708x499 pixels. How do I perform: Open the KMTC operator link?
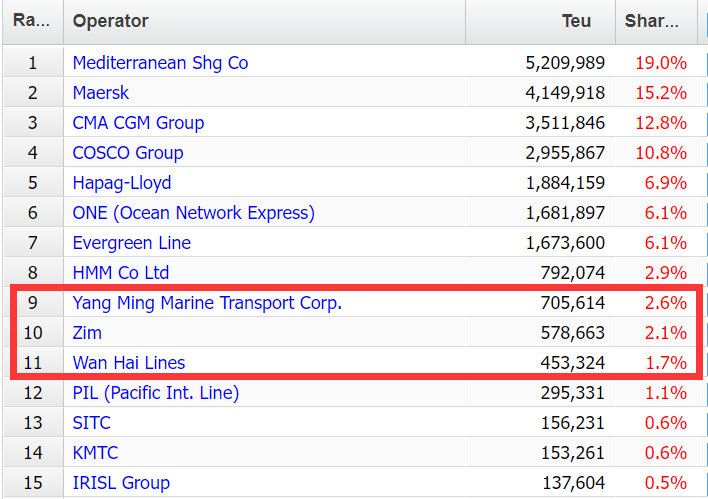(95, 453)
